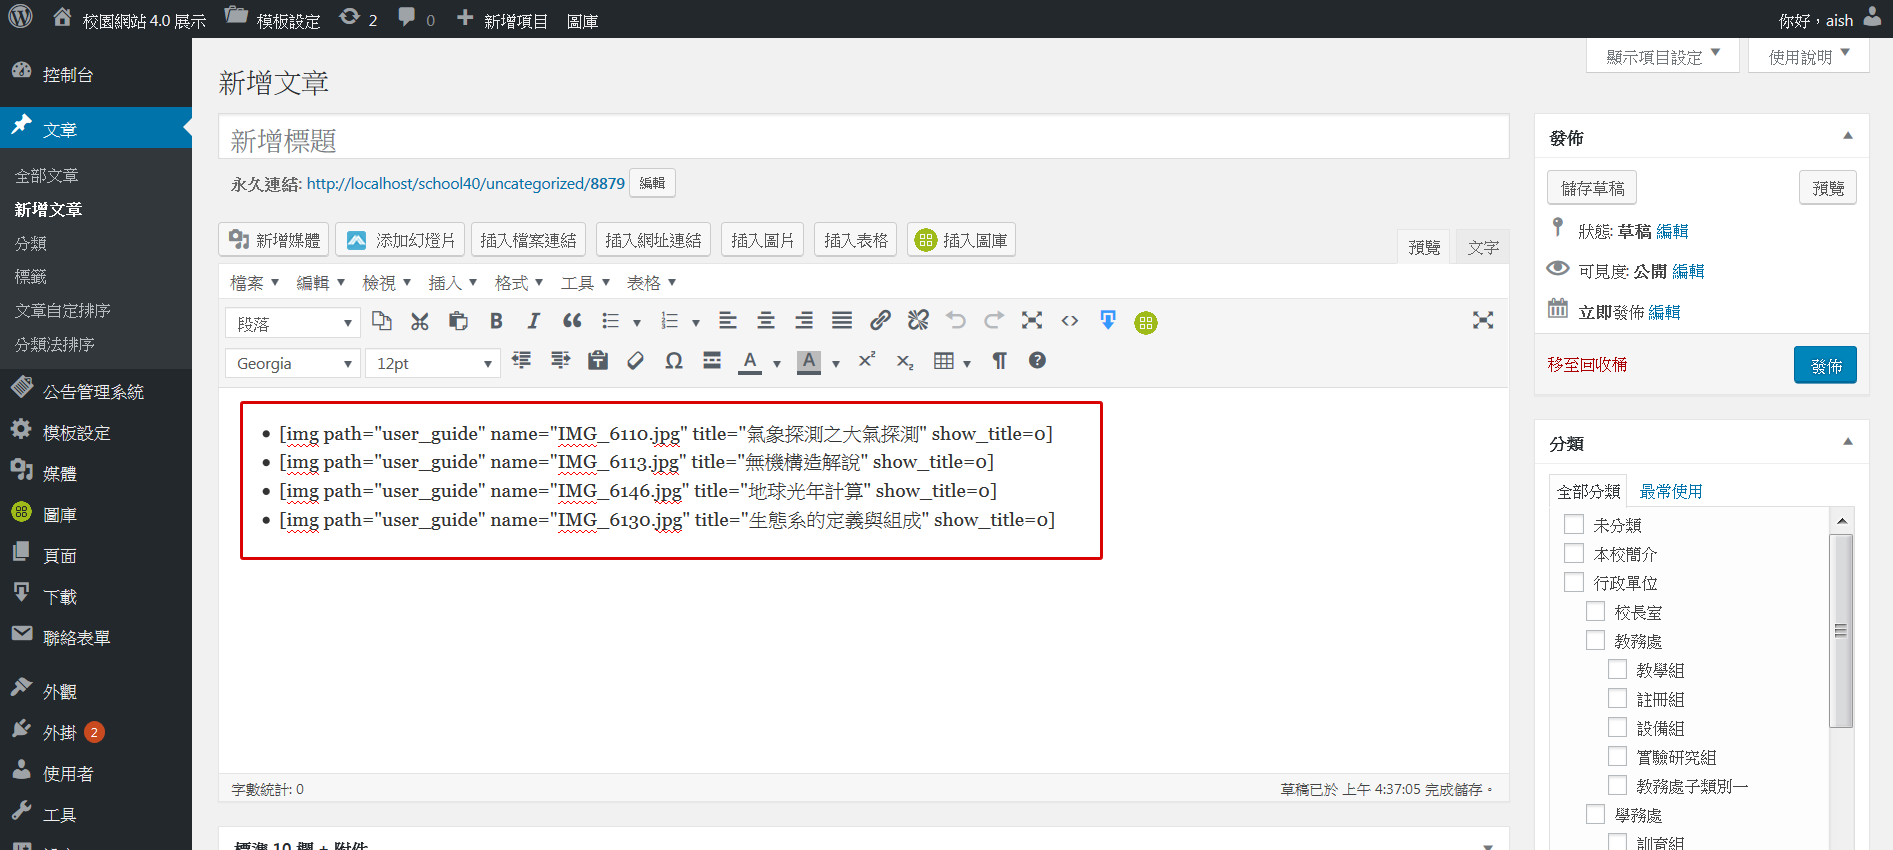Insert a special character with Omega icon

674,361
